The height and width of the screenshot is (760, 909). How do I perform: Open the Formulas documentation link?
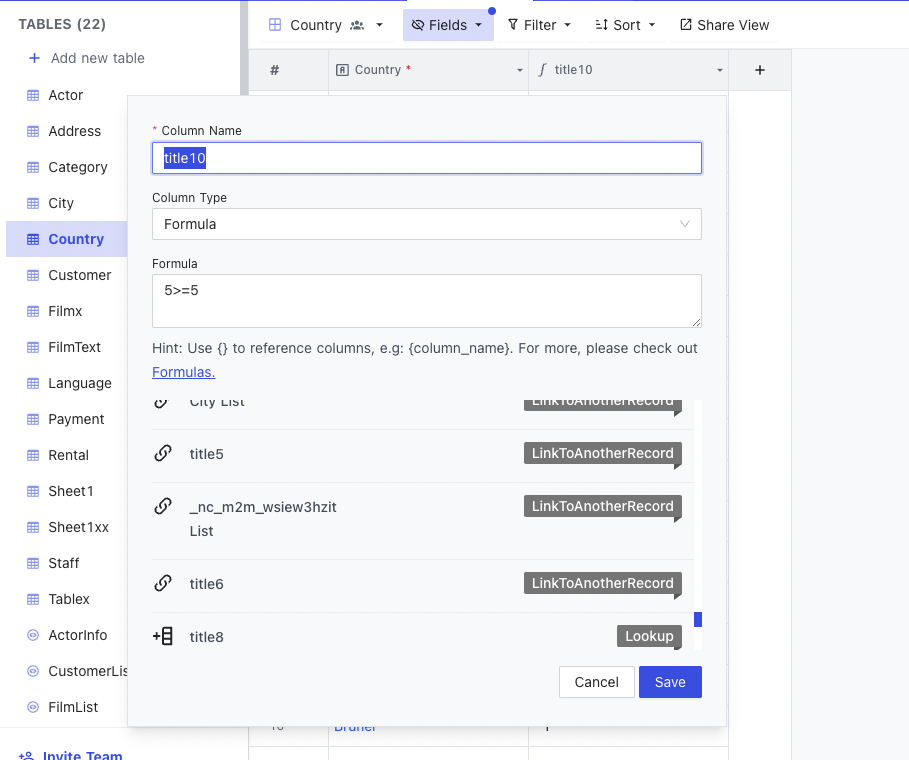pyautogui.click(x=183, y=371)
